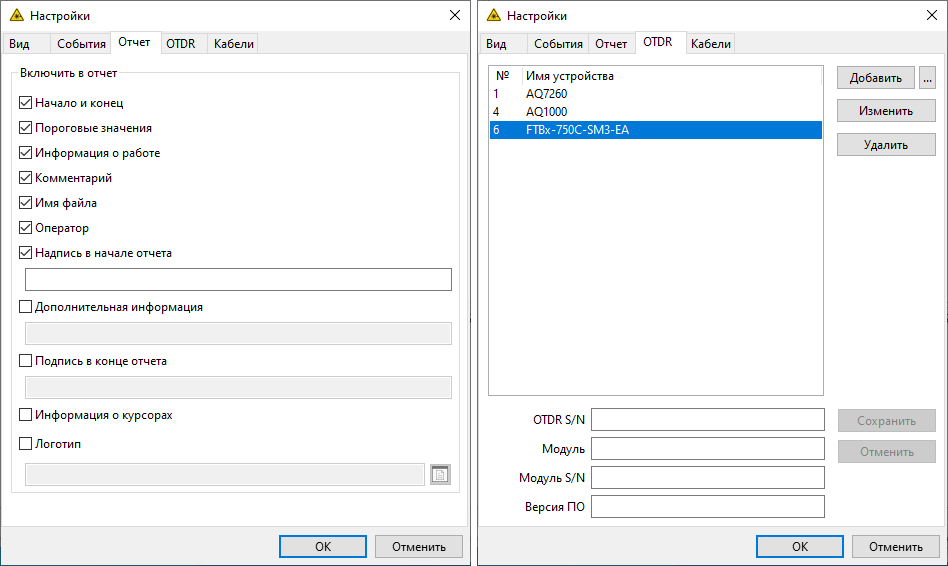Click the left window's title bar icon

17,16
